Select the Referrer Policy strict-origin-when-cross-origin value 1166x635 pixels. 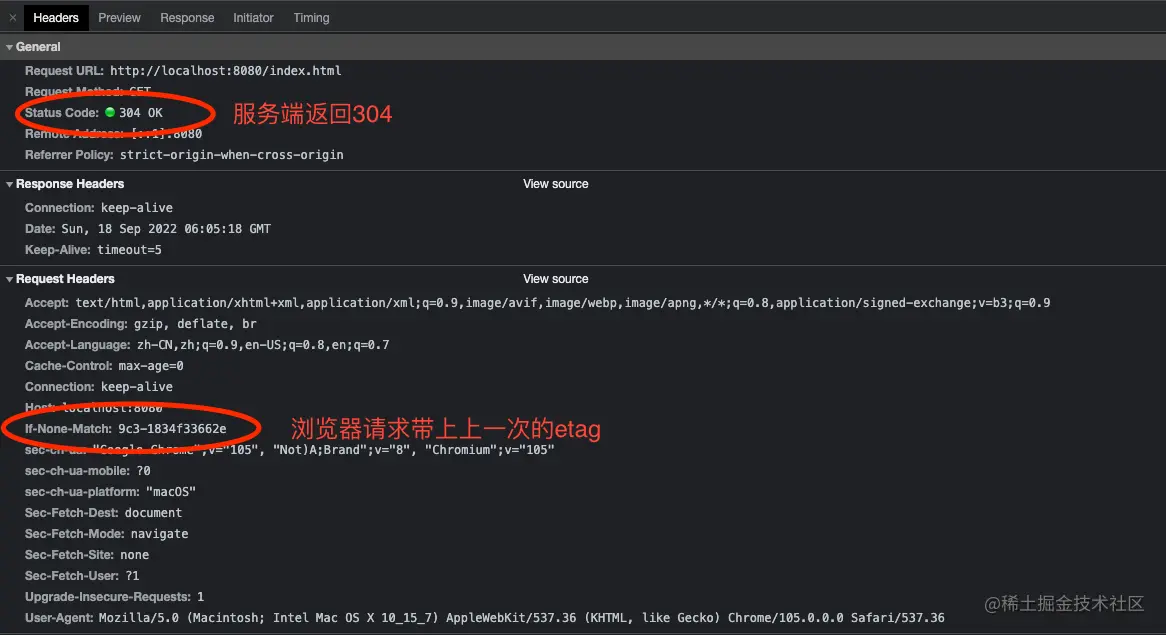[231, 155]
